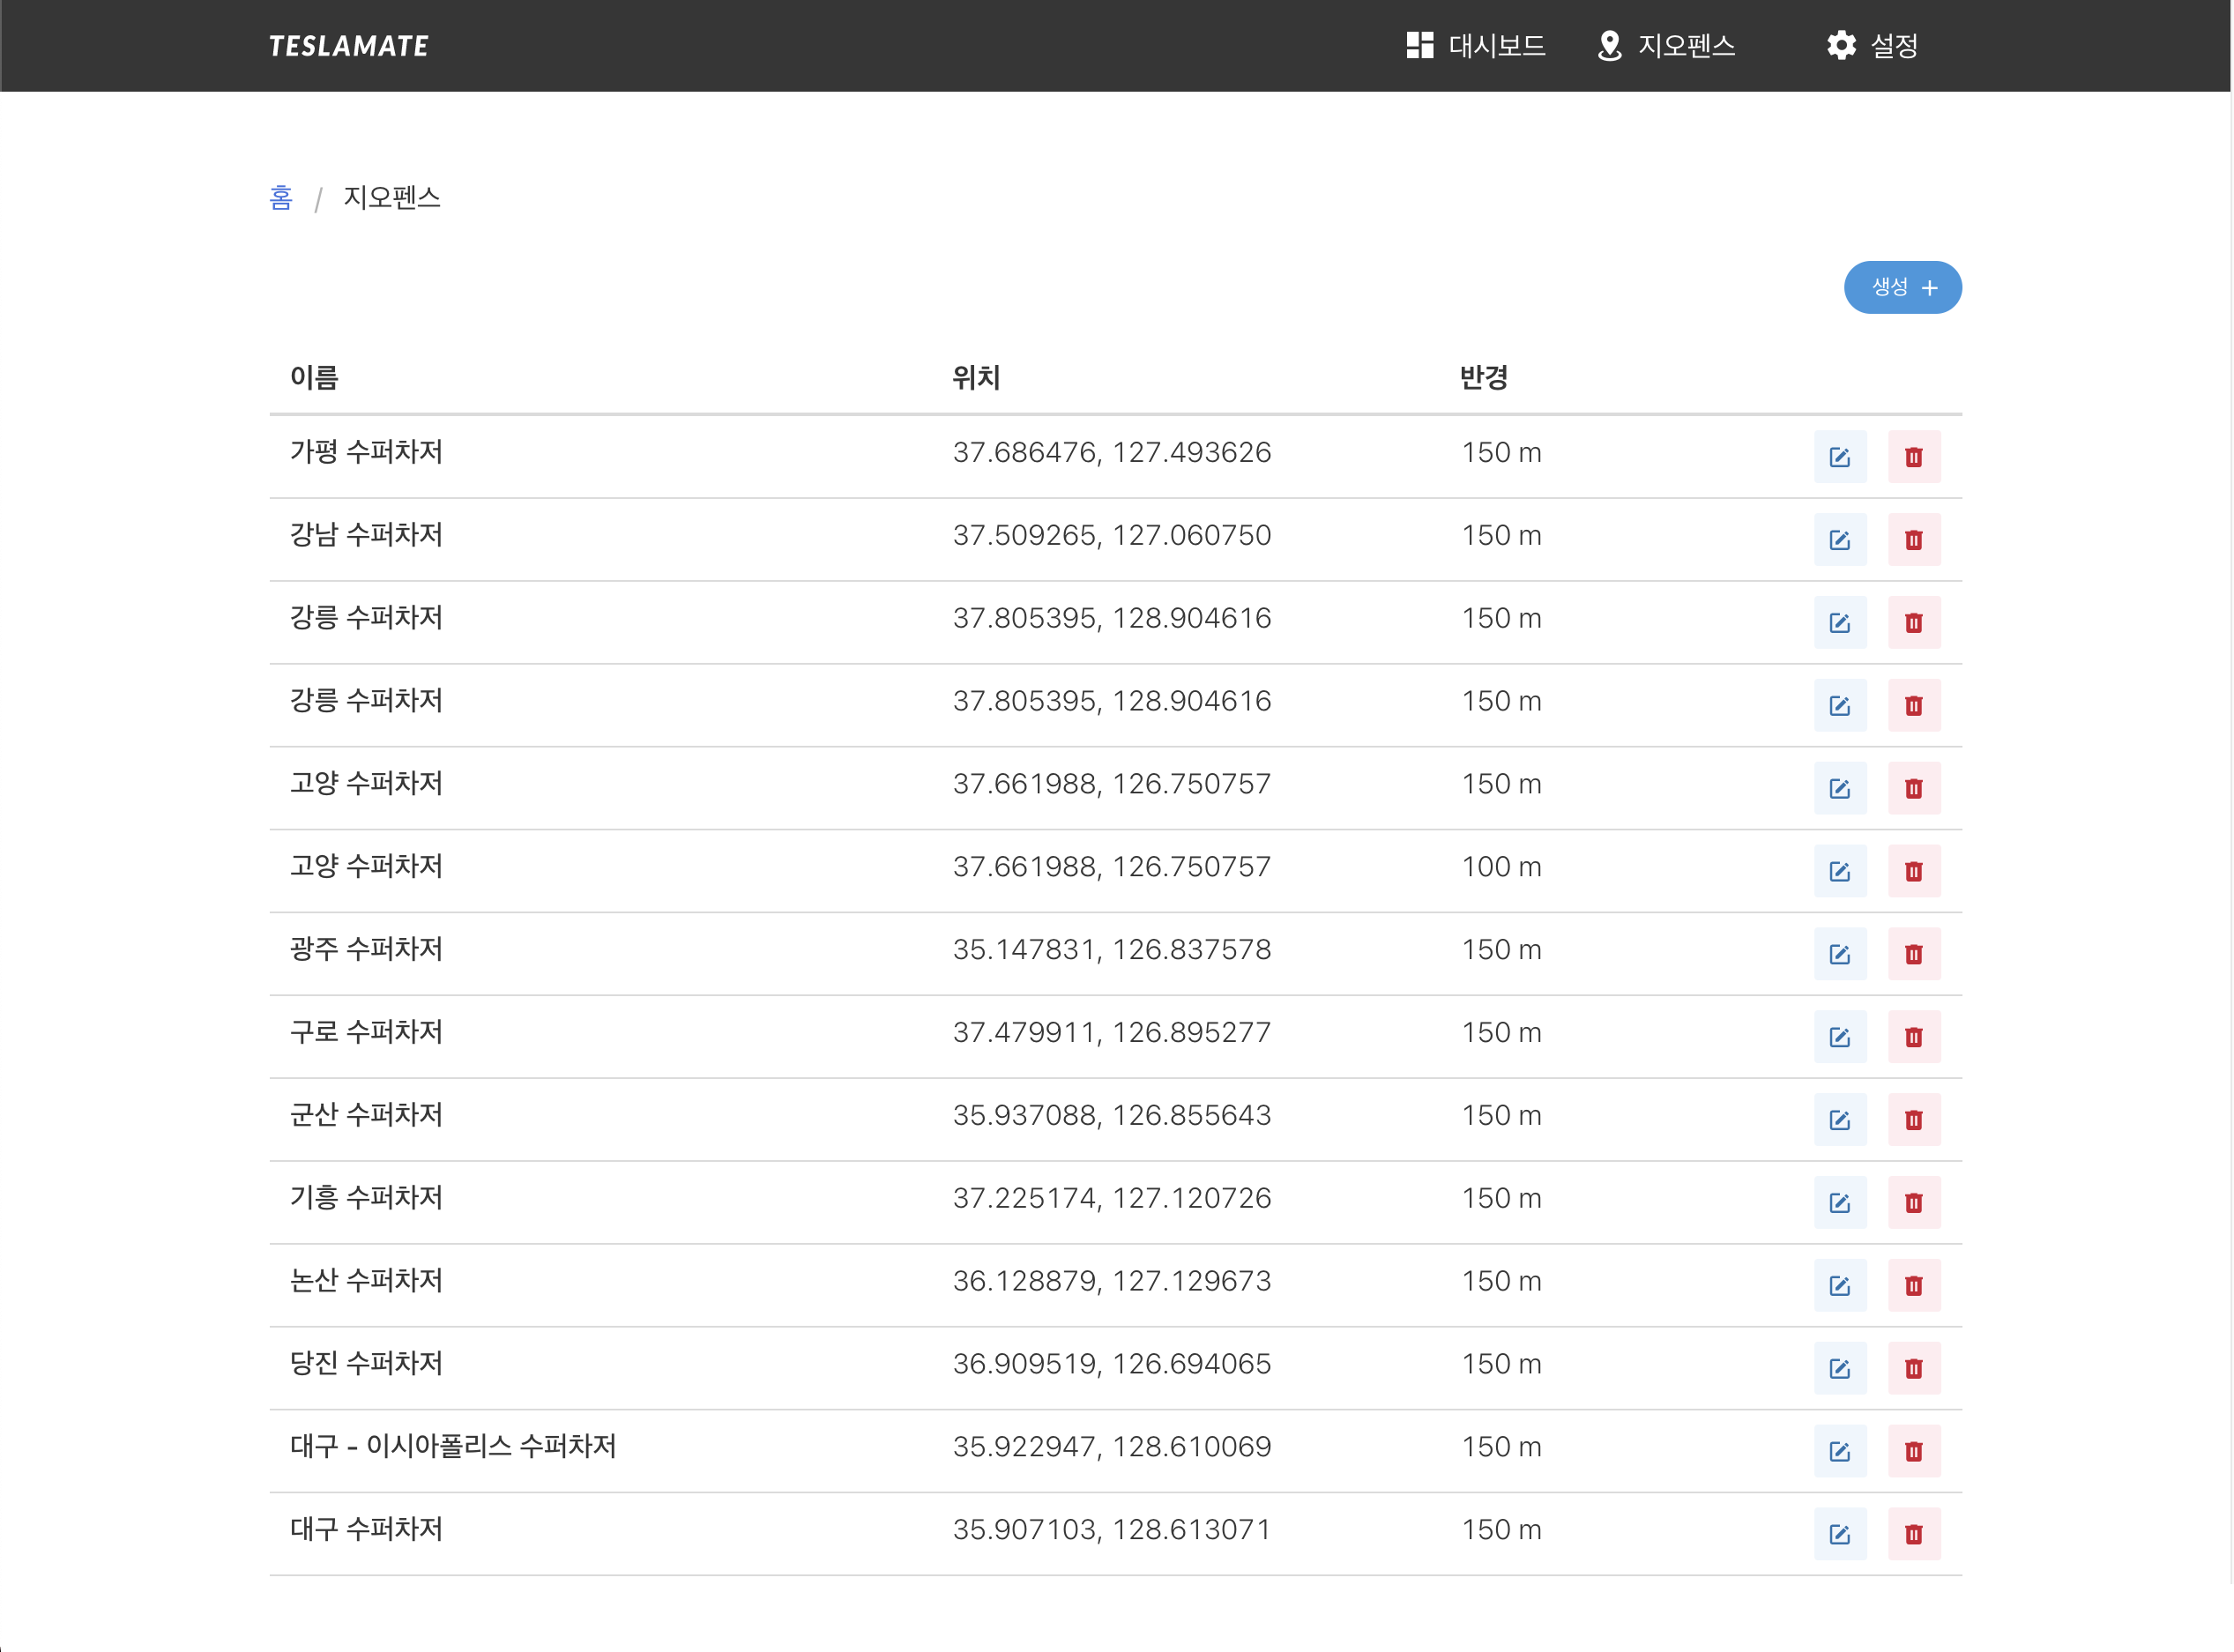Edit the 가평 수퍼차저 geofence
This screenshot has width=2234, height=1652.
(x=1840, y=457)
